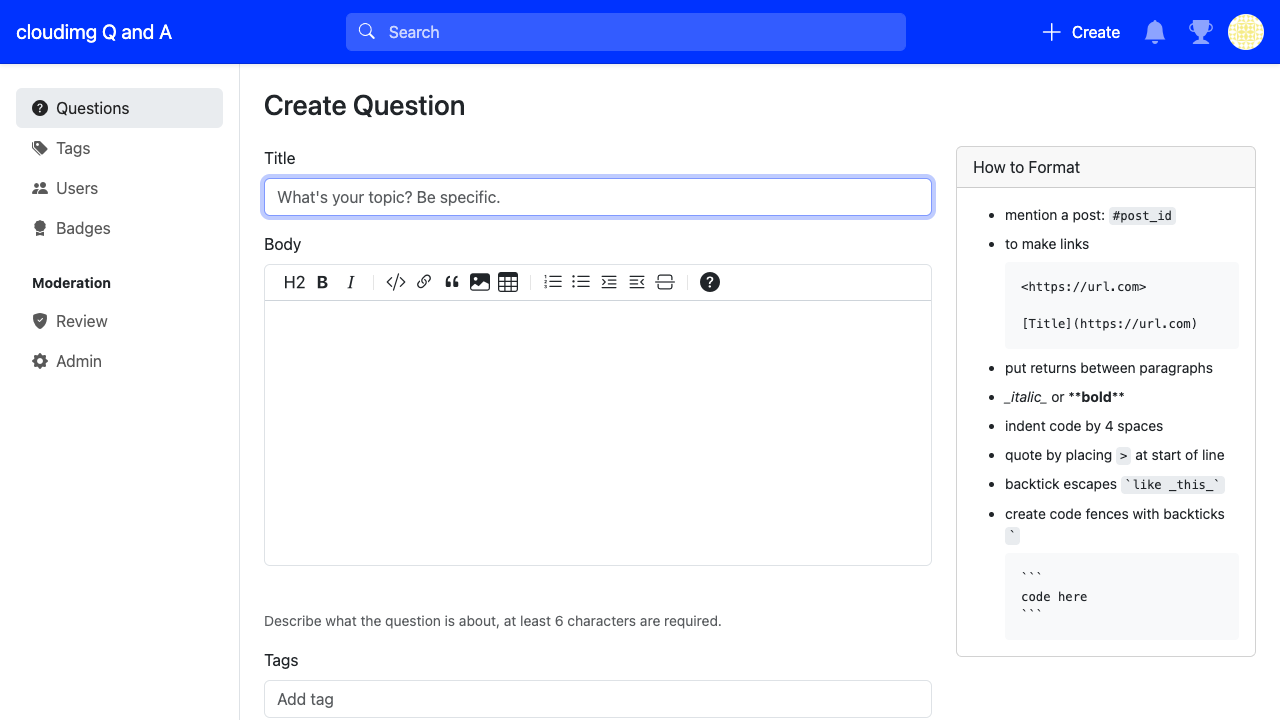
Task: Open the achievements trophy icon
Action: coord(1200,32)
